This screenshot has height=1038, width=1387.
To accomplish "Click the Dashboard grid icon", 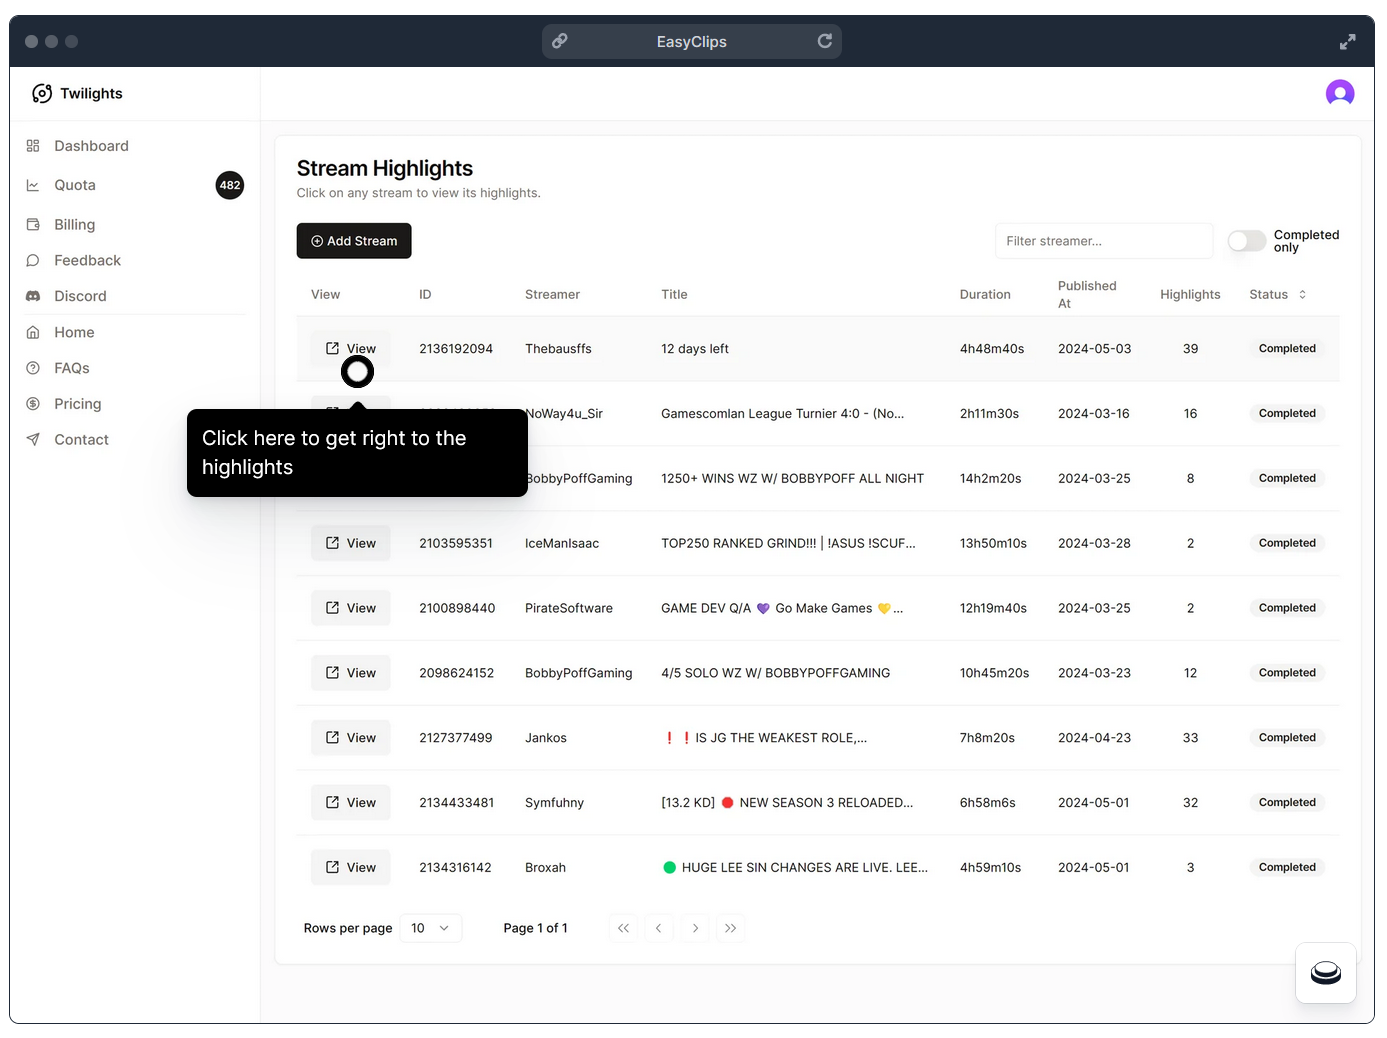I will [x=33, y=146].
